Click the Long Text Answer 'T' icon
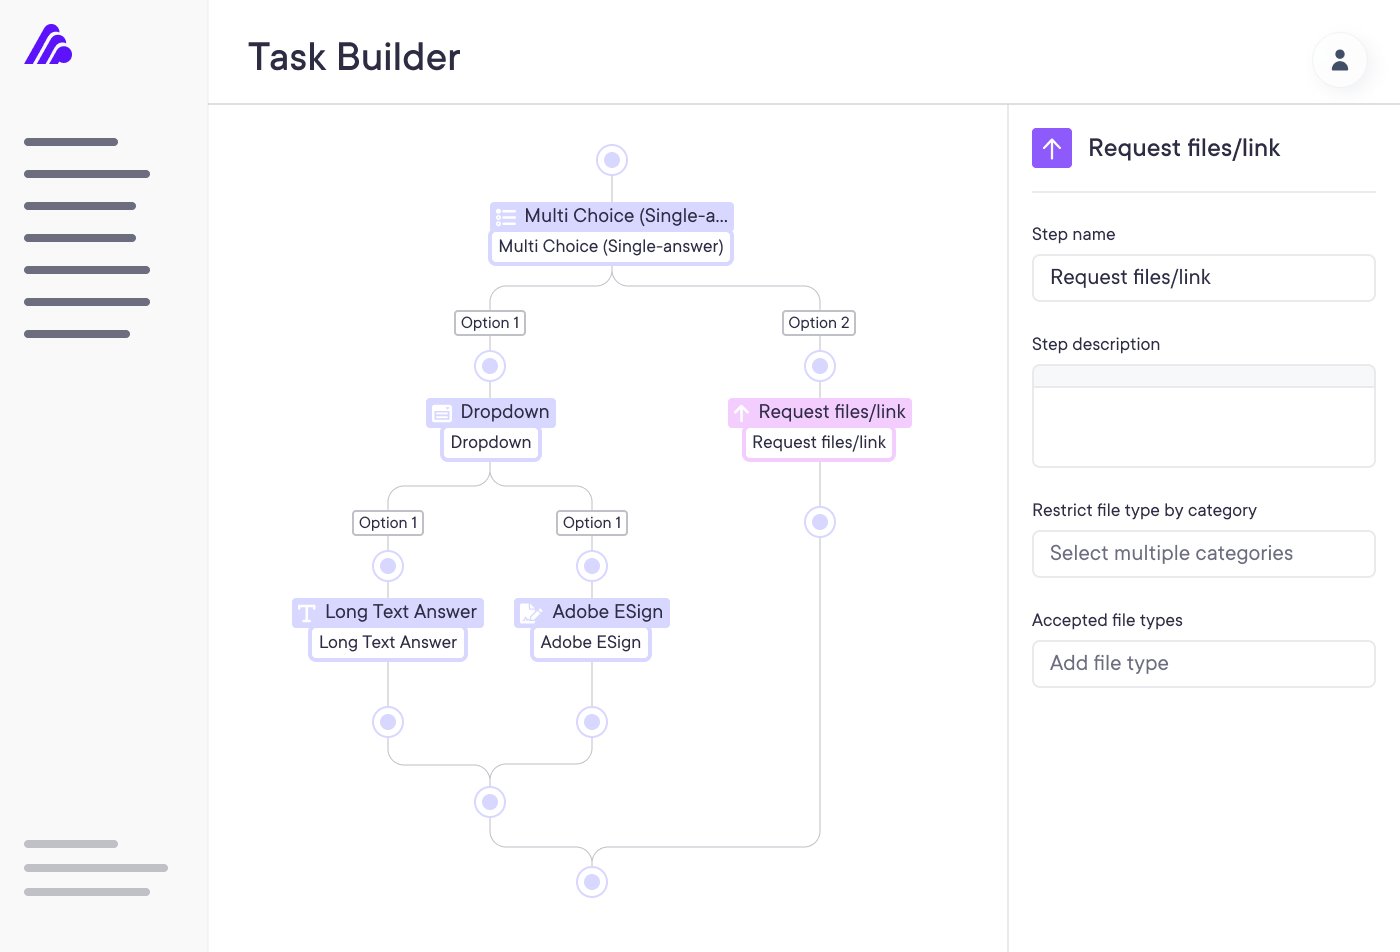 [x=307, y=613]
